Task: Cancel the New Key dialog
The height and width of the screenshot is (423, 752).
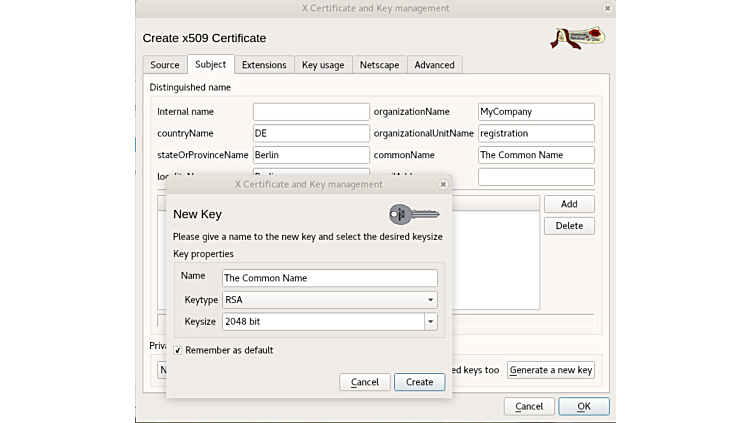Action: pos(364,382)
